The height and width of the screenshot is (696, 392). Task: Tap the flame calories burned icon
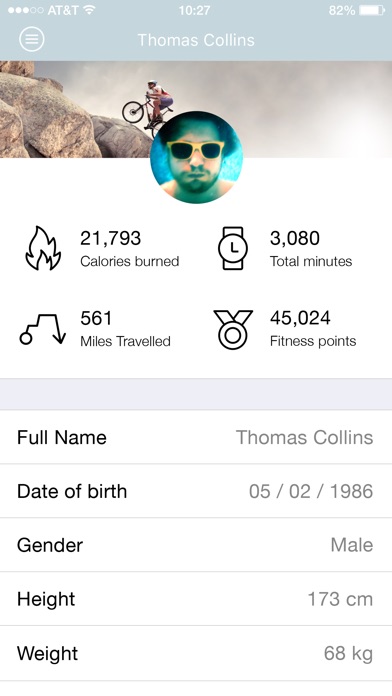[43, 249]
